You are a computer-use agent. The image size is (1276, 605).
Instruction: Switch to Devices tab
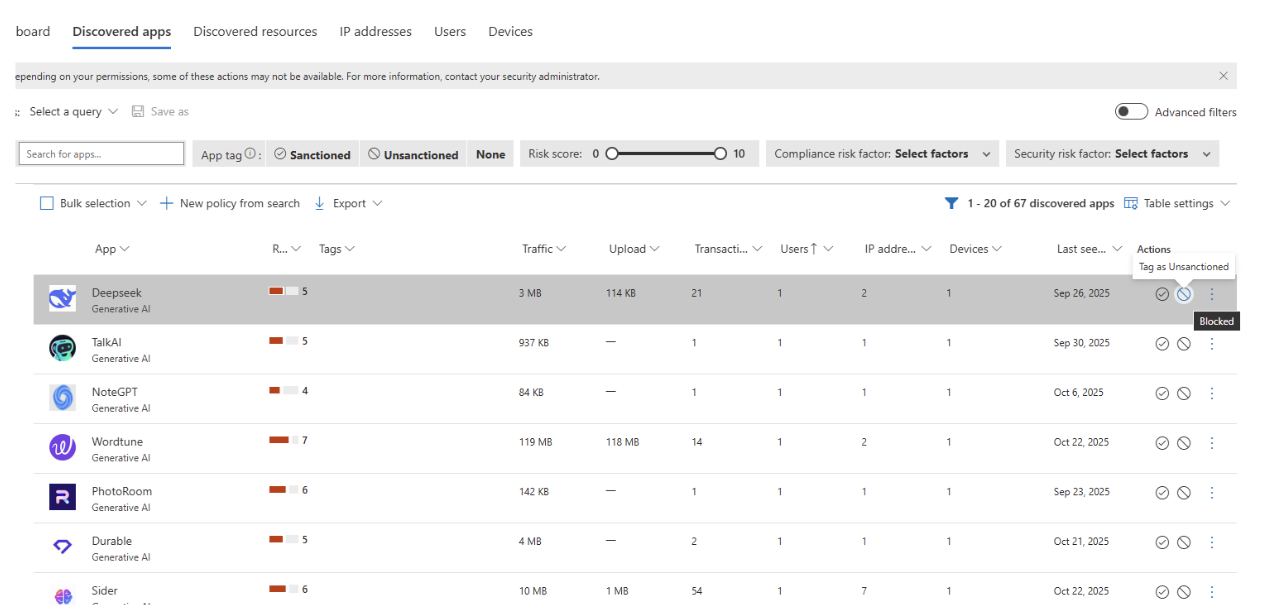pyautogui.click(x=510, y=32)
